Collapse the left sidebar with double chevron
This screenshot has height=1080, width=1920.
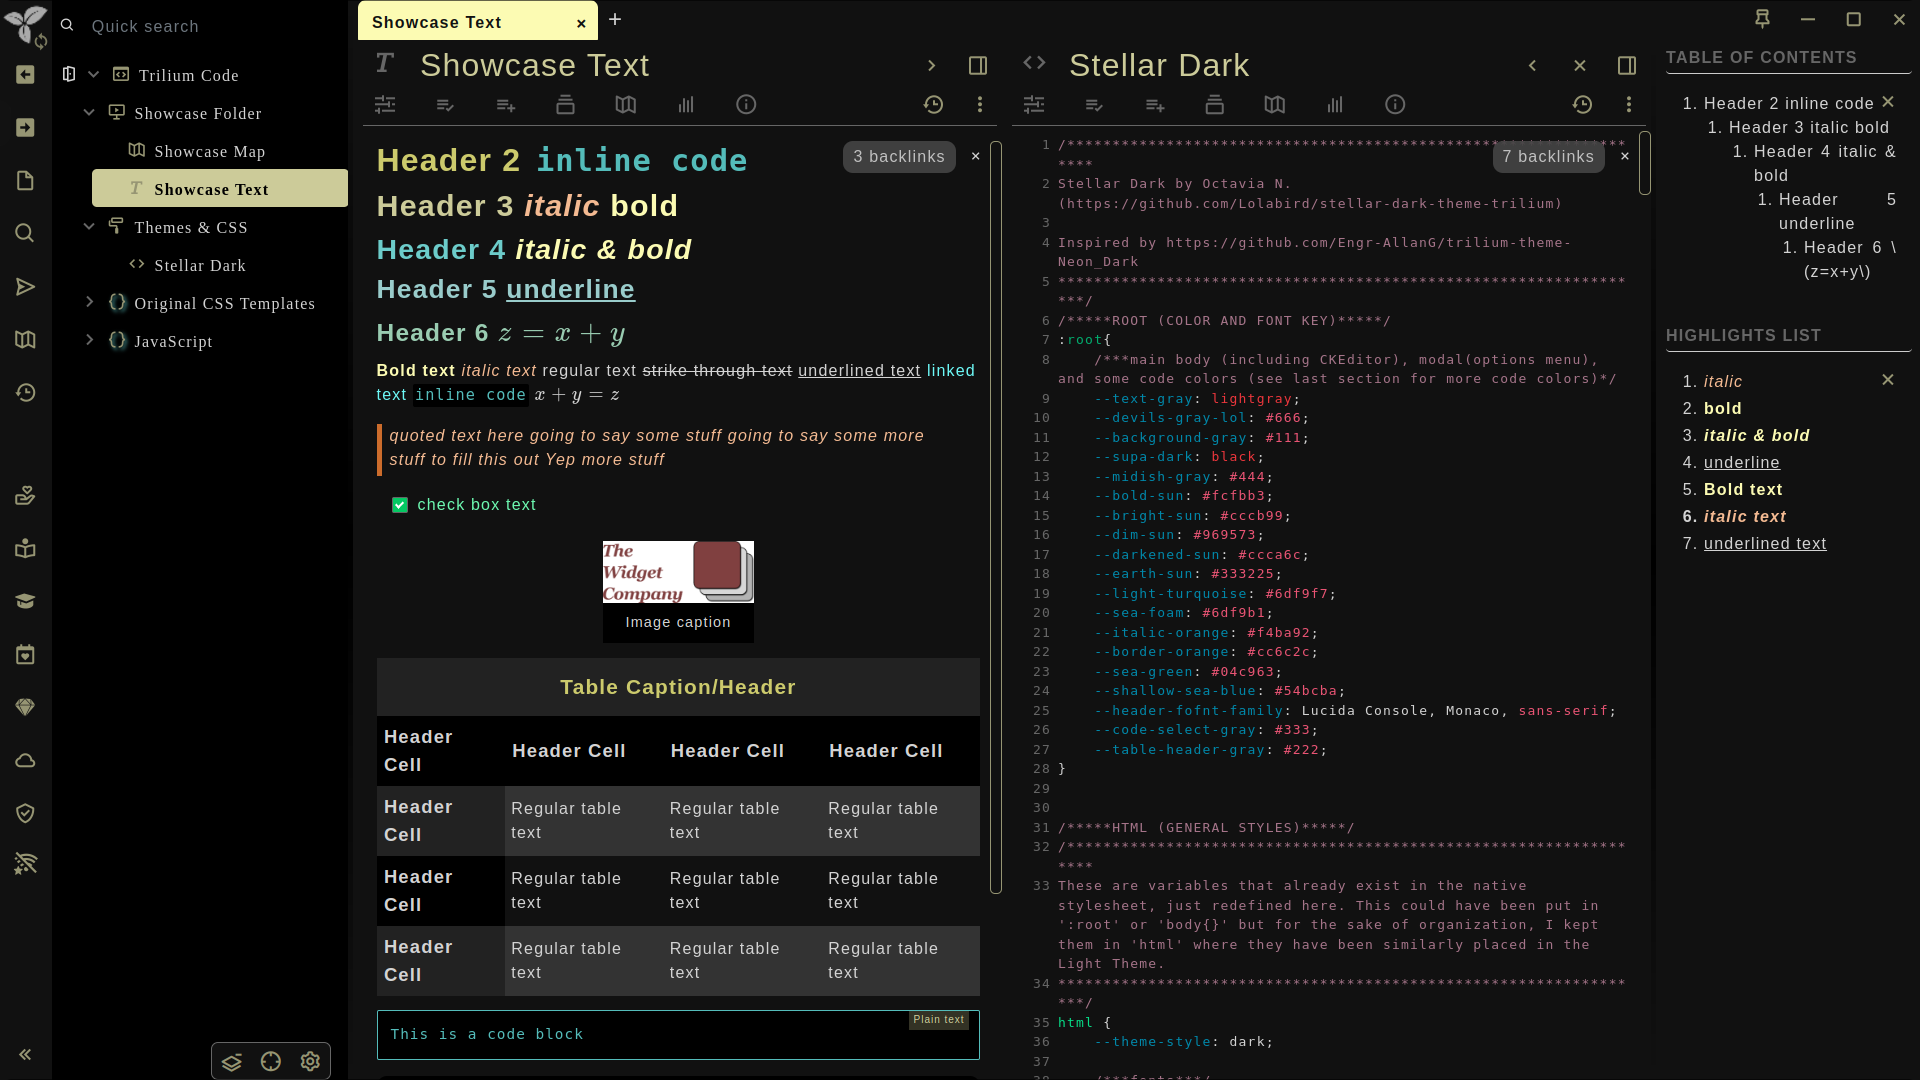pyautogui.click(x=25, y=1054)
